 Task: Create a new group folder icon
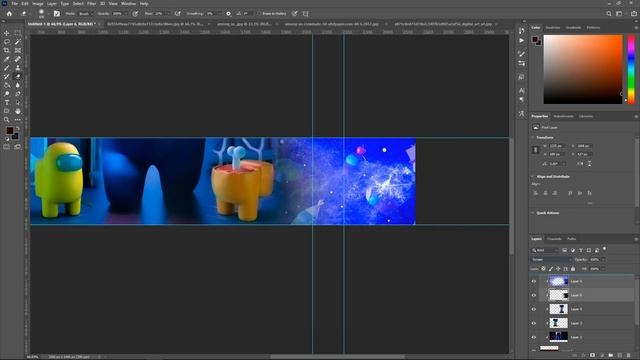pos(611,355)
